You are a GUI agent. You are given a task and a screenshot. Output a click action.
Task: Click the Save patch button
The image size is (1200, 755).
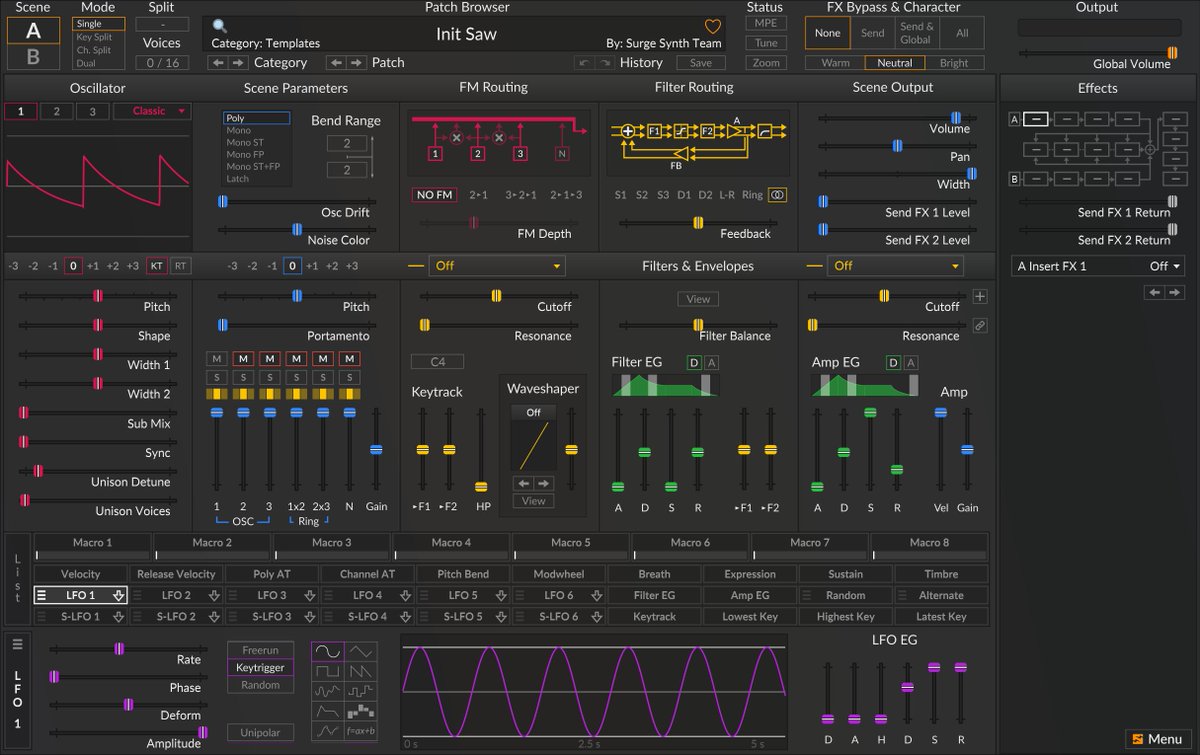(701, 63)
